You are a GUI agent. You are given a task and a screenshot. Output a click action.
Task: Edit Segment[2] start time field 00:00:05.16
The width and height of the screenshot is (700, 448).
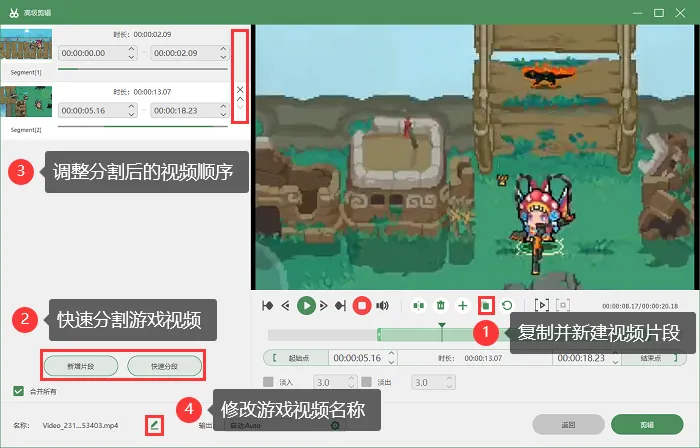97,110
